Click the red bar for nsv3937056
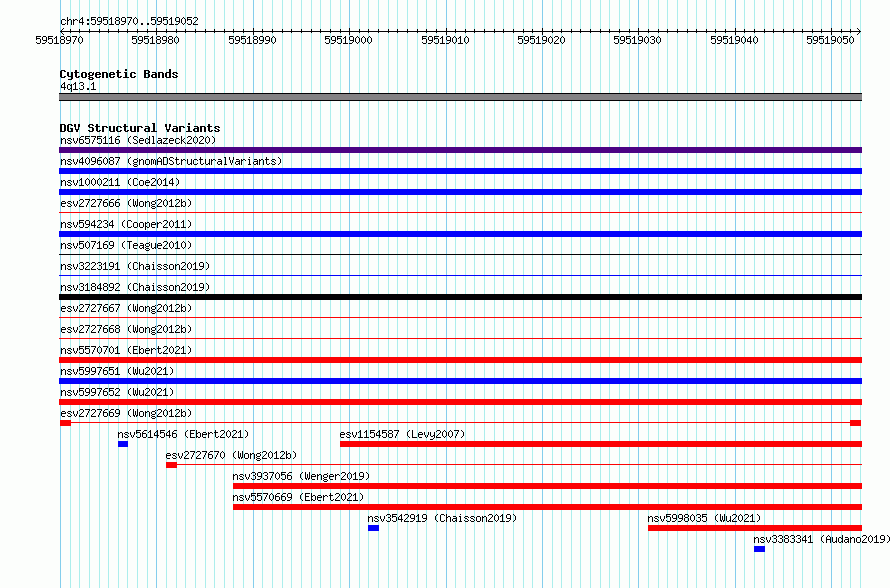The image size is (890, 588). pyautogui.click(x=548, y=486)
